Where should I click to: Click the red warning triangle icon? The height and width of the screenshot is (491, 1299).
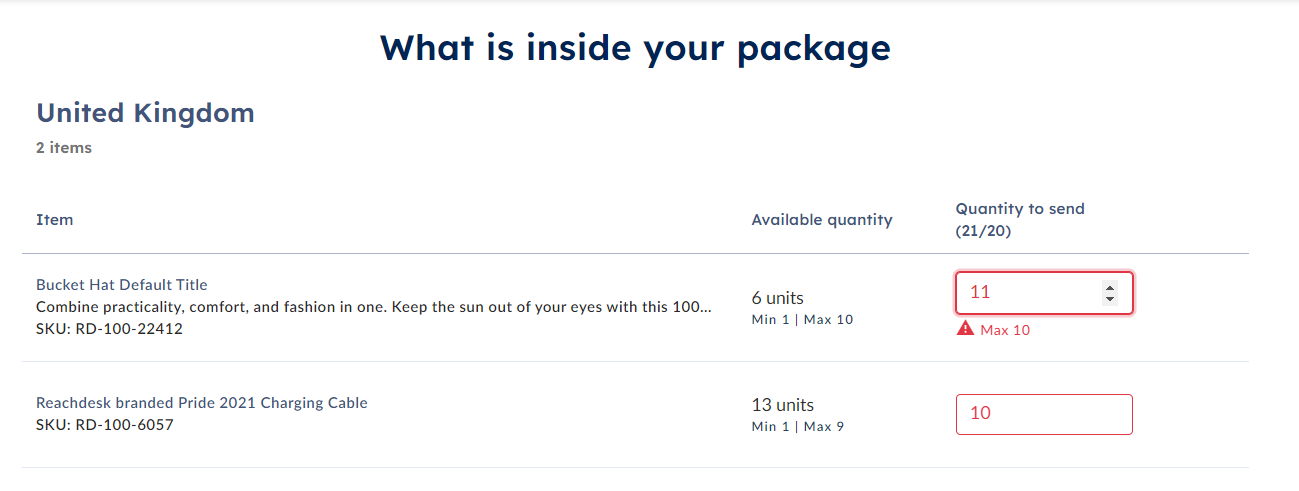[965, 329]
